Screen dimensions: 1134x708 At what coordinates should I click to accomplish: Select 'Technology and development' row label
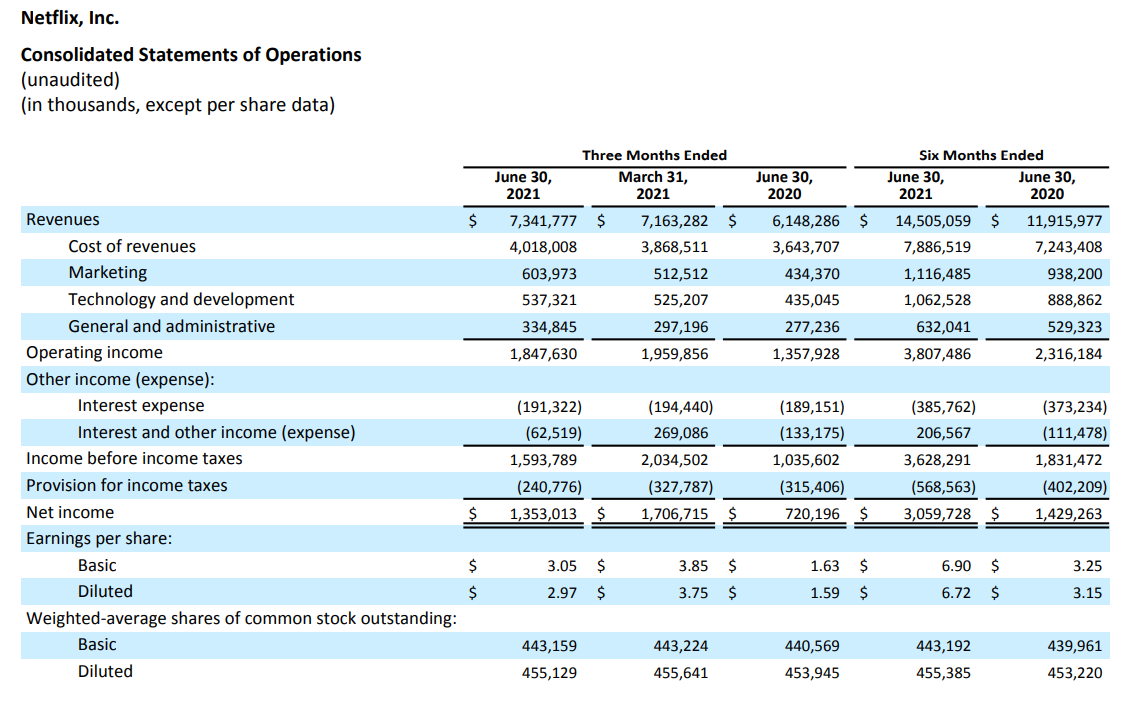[182, 299]
